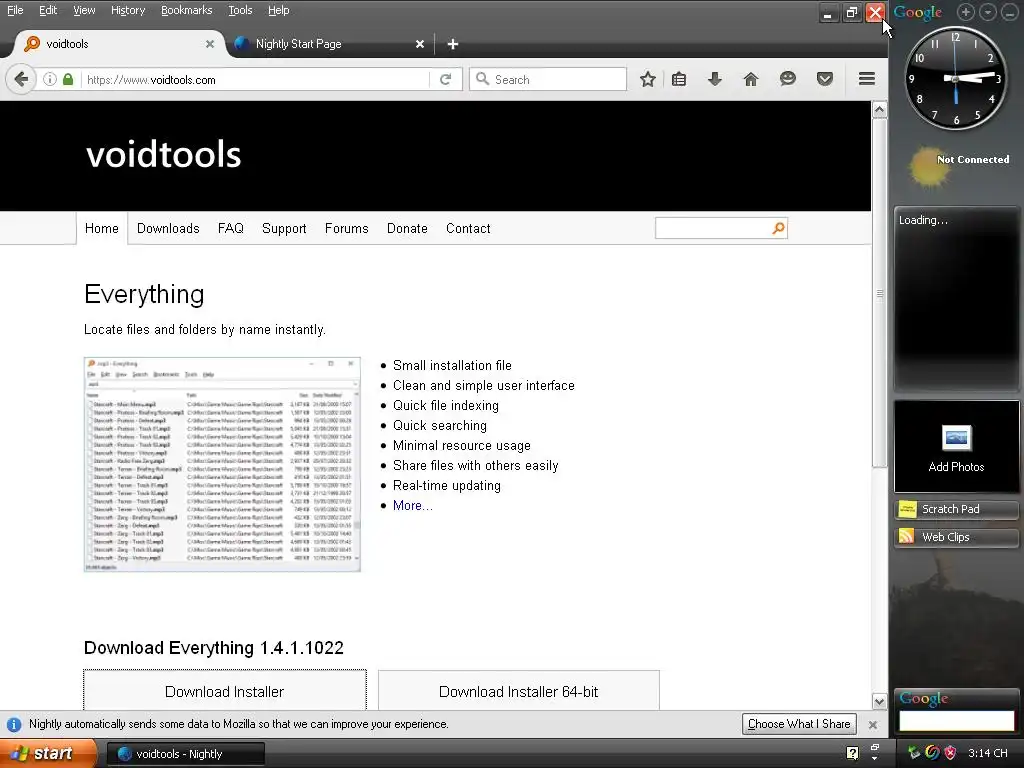
Task: Open the Donate link
Action: click(x=407, y=229)
